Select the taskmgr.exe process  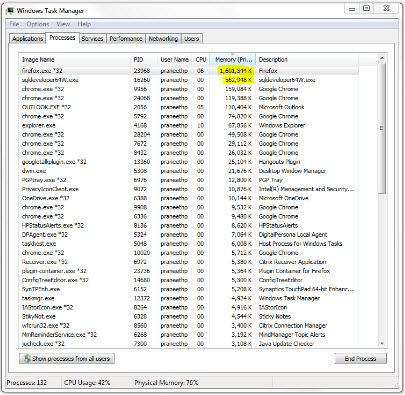189,298
